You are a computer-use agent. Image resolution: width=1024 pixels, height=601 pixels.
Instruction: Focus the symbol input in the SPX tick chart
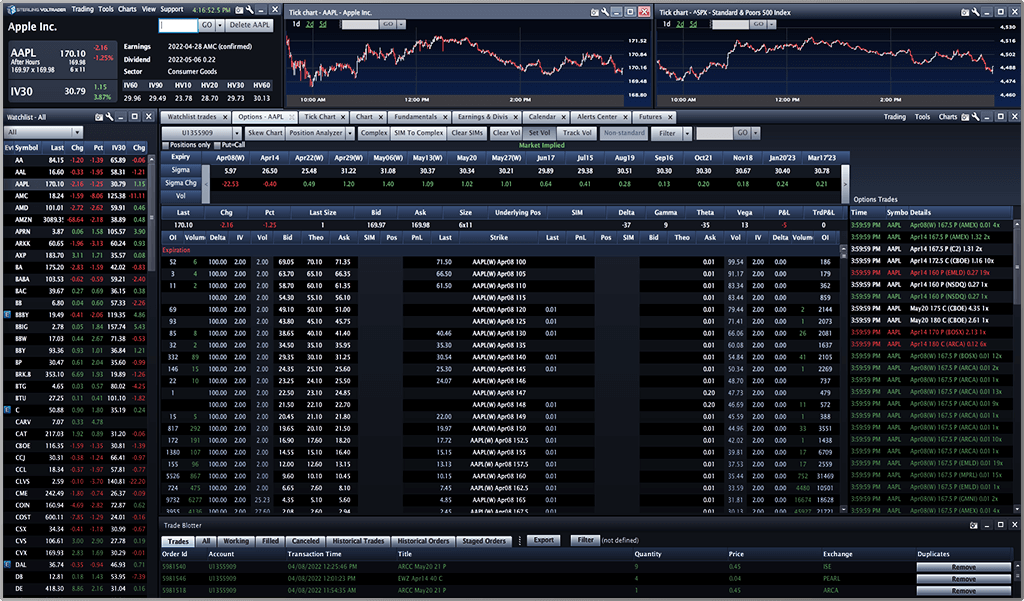(730, 24)
